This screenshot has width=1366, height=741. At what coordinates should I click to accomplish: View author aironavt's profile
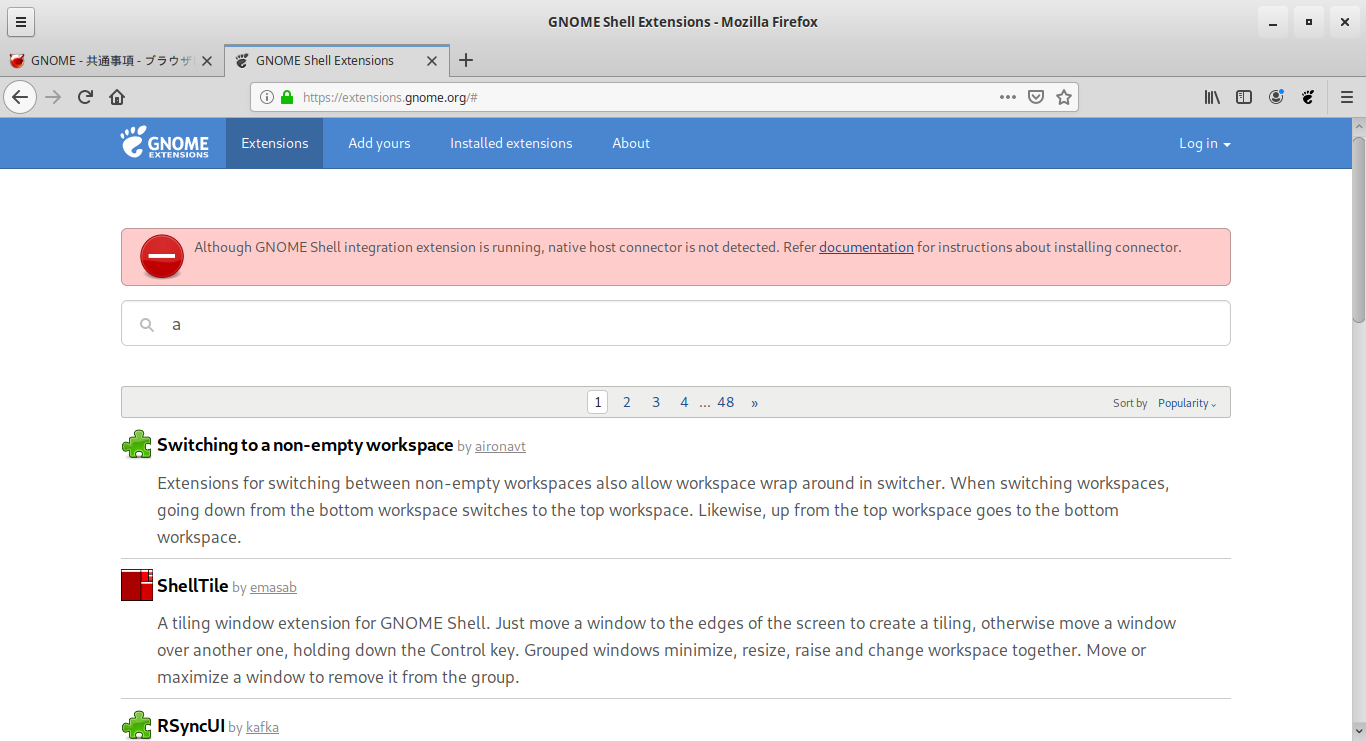(500, 446)
